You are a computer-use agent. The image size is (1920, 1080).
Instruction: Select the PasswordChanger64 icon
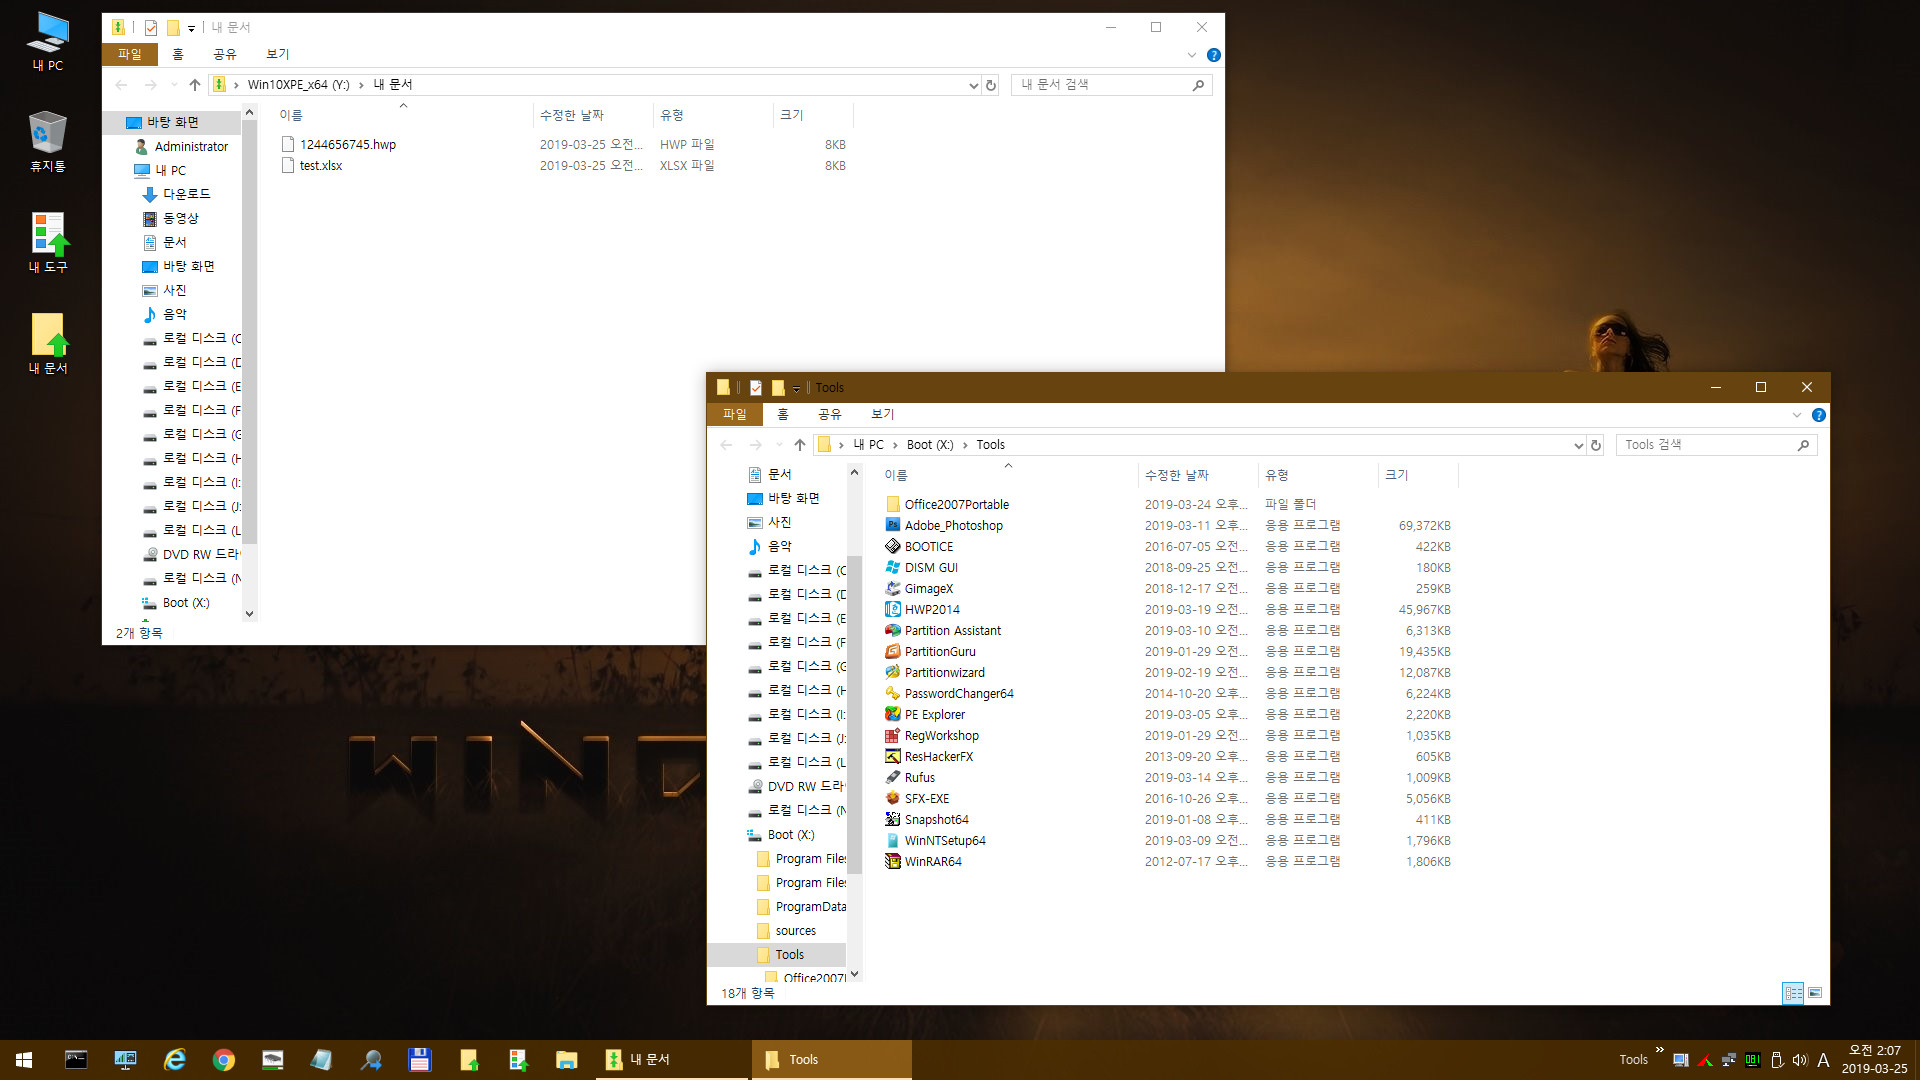[x=893, y=693]
